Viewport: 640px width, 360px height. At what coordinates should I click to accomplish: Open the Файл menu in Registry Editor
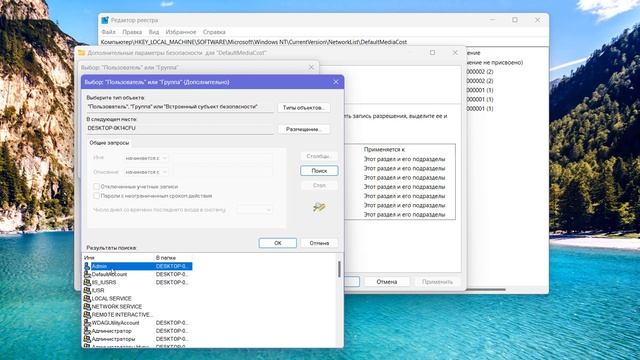pyautogui.click(x=108, y=32)
